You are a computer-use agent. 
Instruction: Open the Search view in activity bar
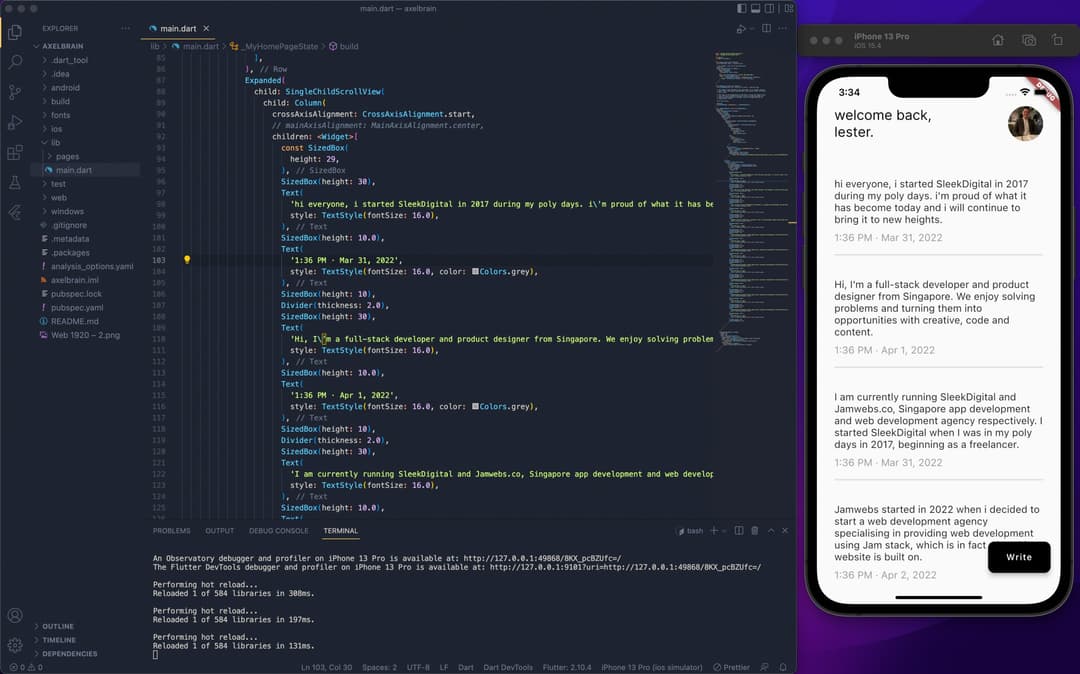[15, 62]
